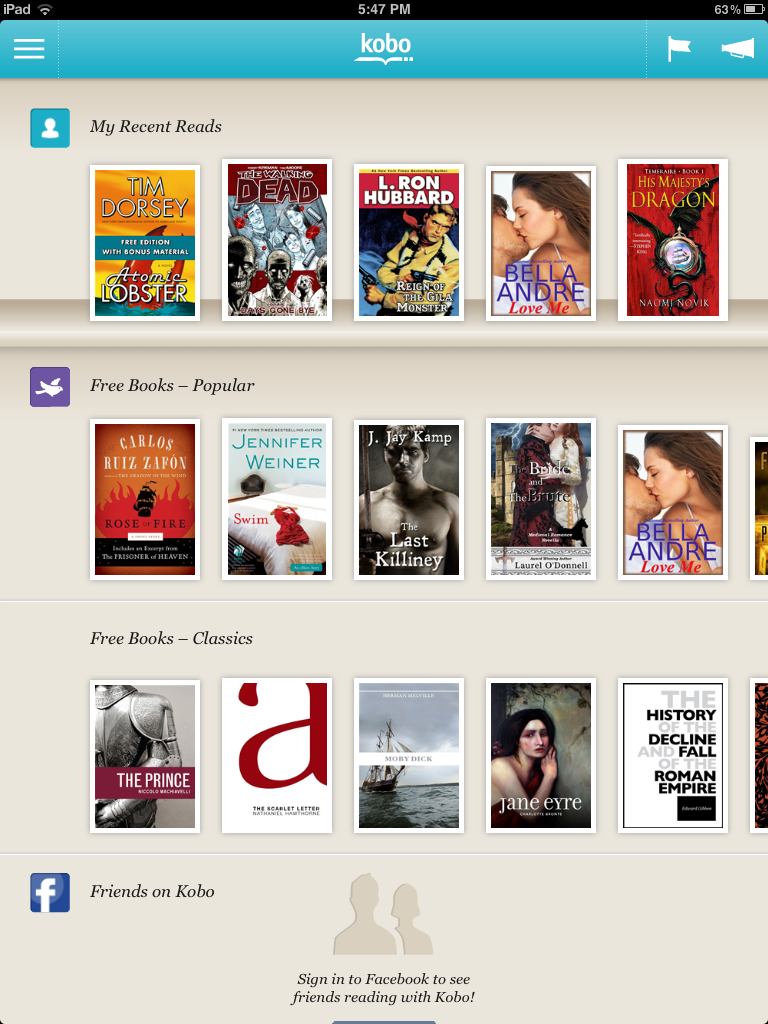Open Love Me cover in Recent Reads

coord(541,243)
